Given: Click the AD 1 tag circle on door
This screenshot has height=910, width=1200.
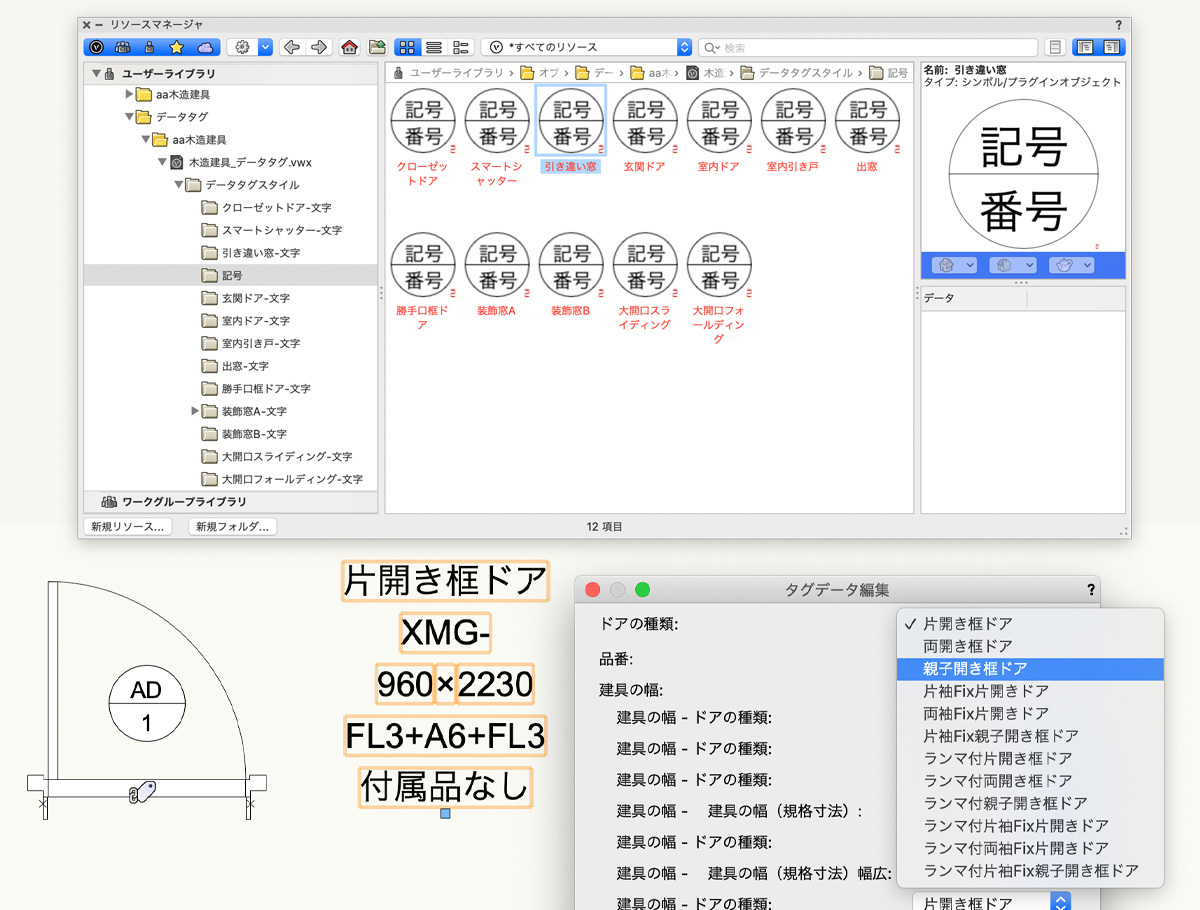Looking at the screenshot, I should tap(147, 706).
